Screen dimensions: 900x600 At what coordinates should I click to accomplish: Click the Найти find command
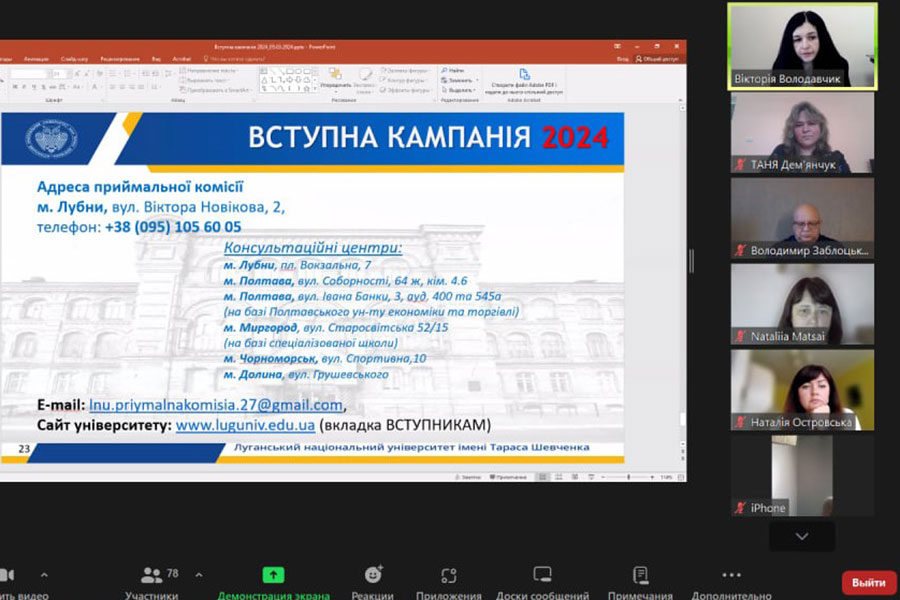[x=453, y=71]
